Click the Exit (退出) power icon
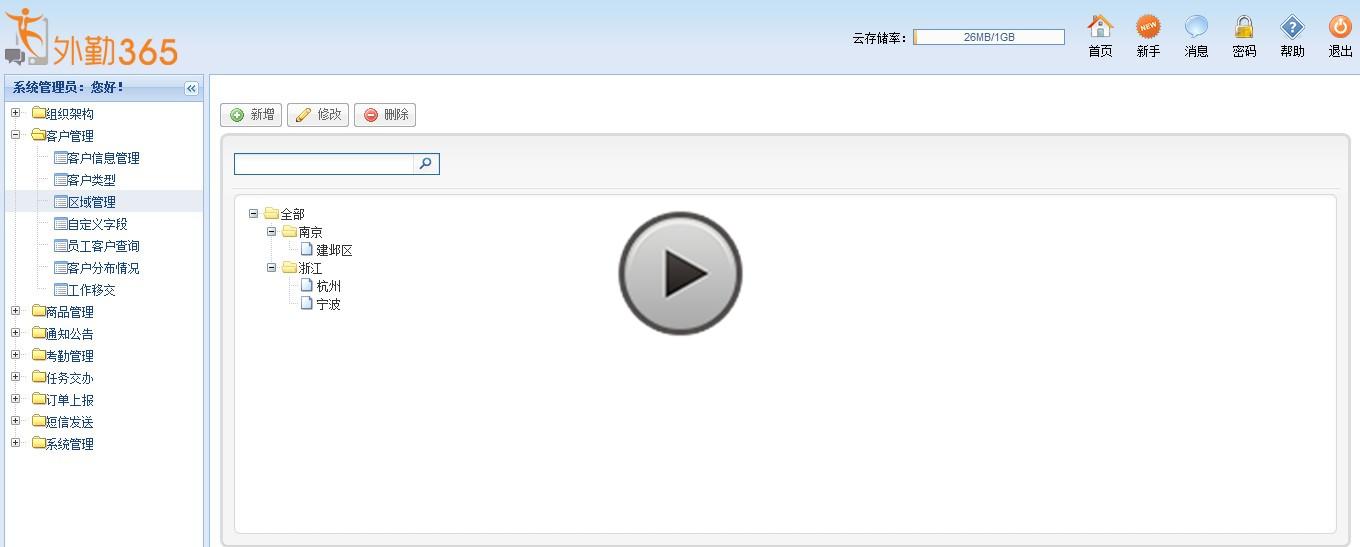Viewport: 1360px width, 547px height. (x=1340, y=27)
